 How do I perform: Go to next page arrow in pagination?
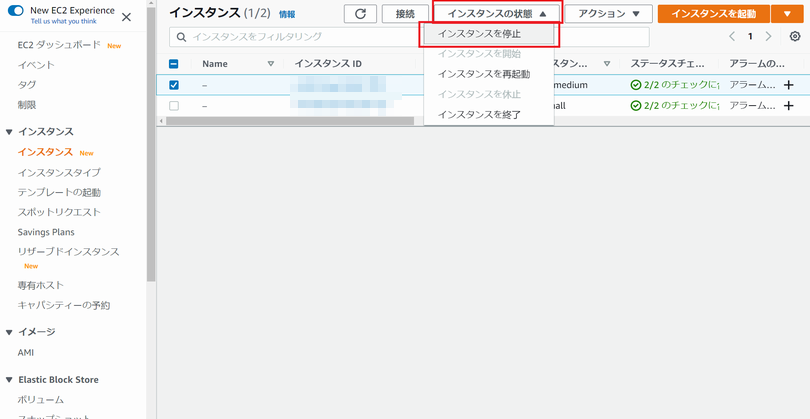(x=768, y=36)
